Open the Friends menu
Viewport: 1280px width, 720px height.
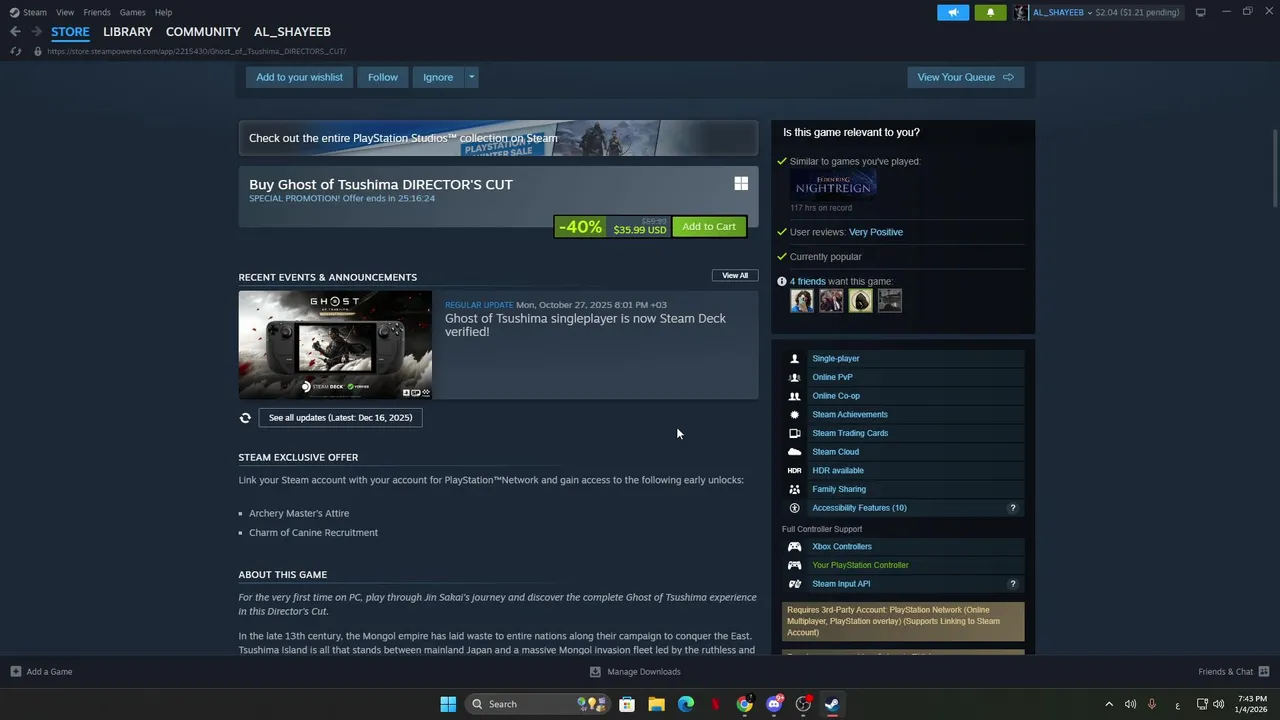[x=97, y=12]
